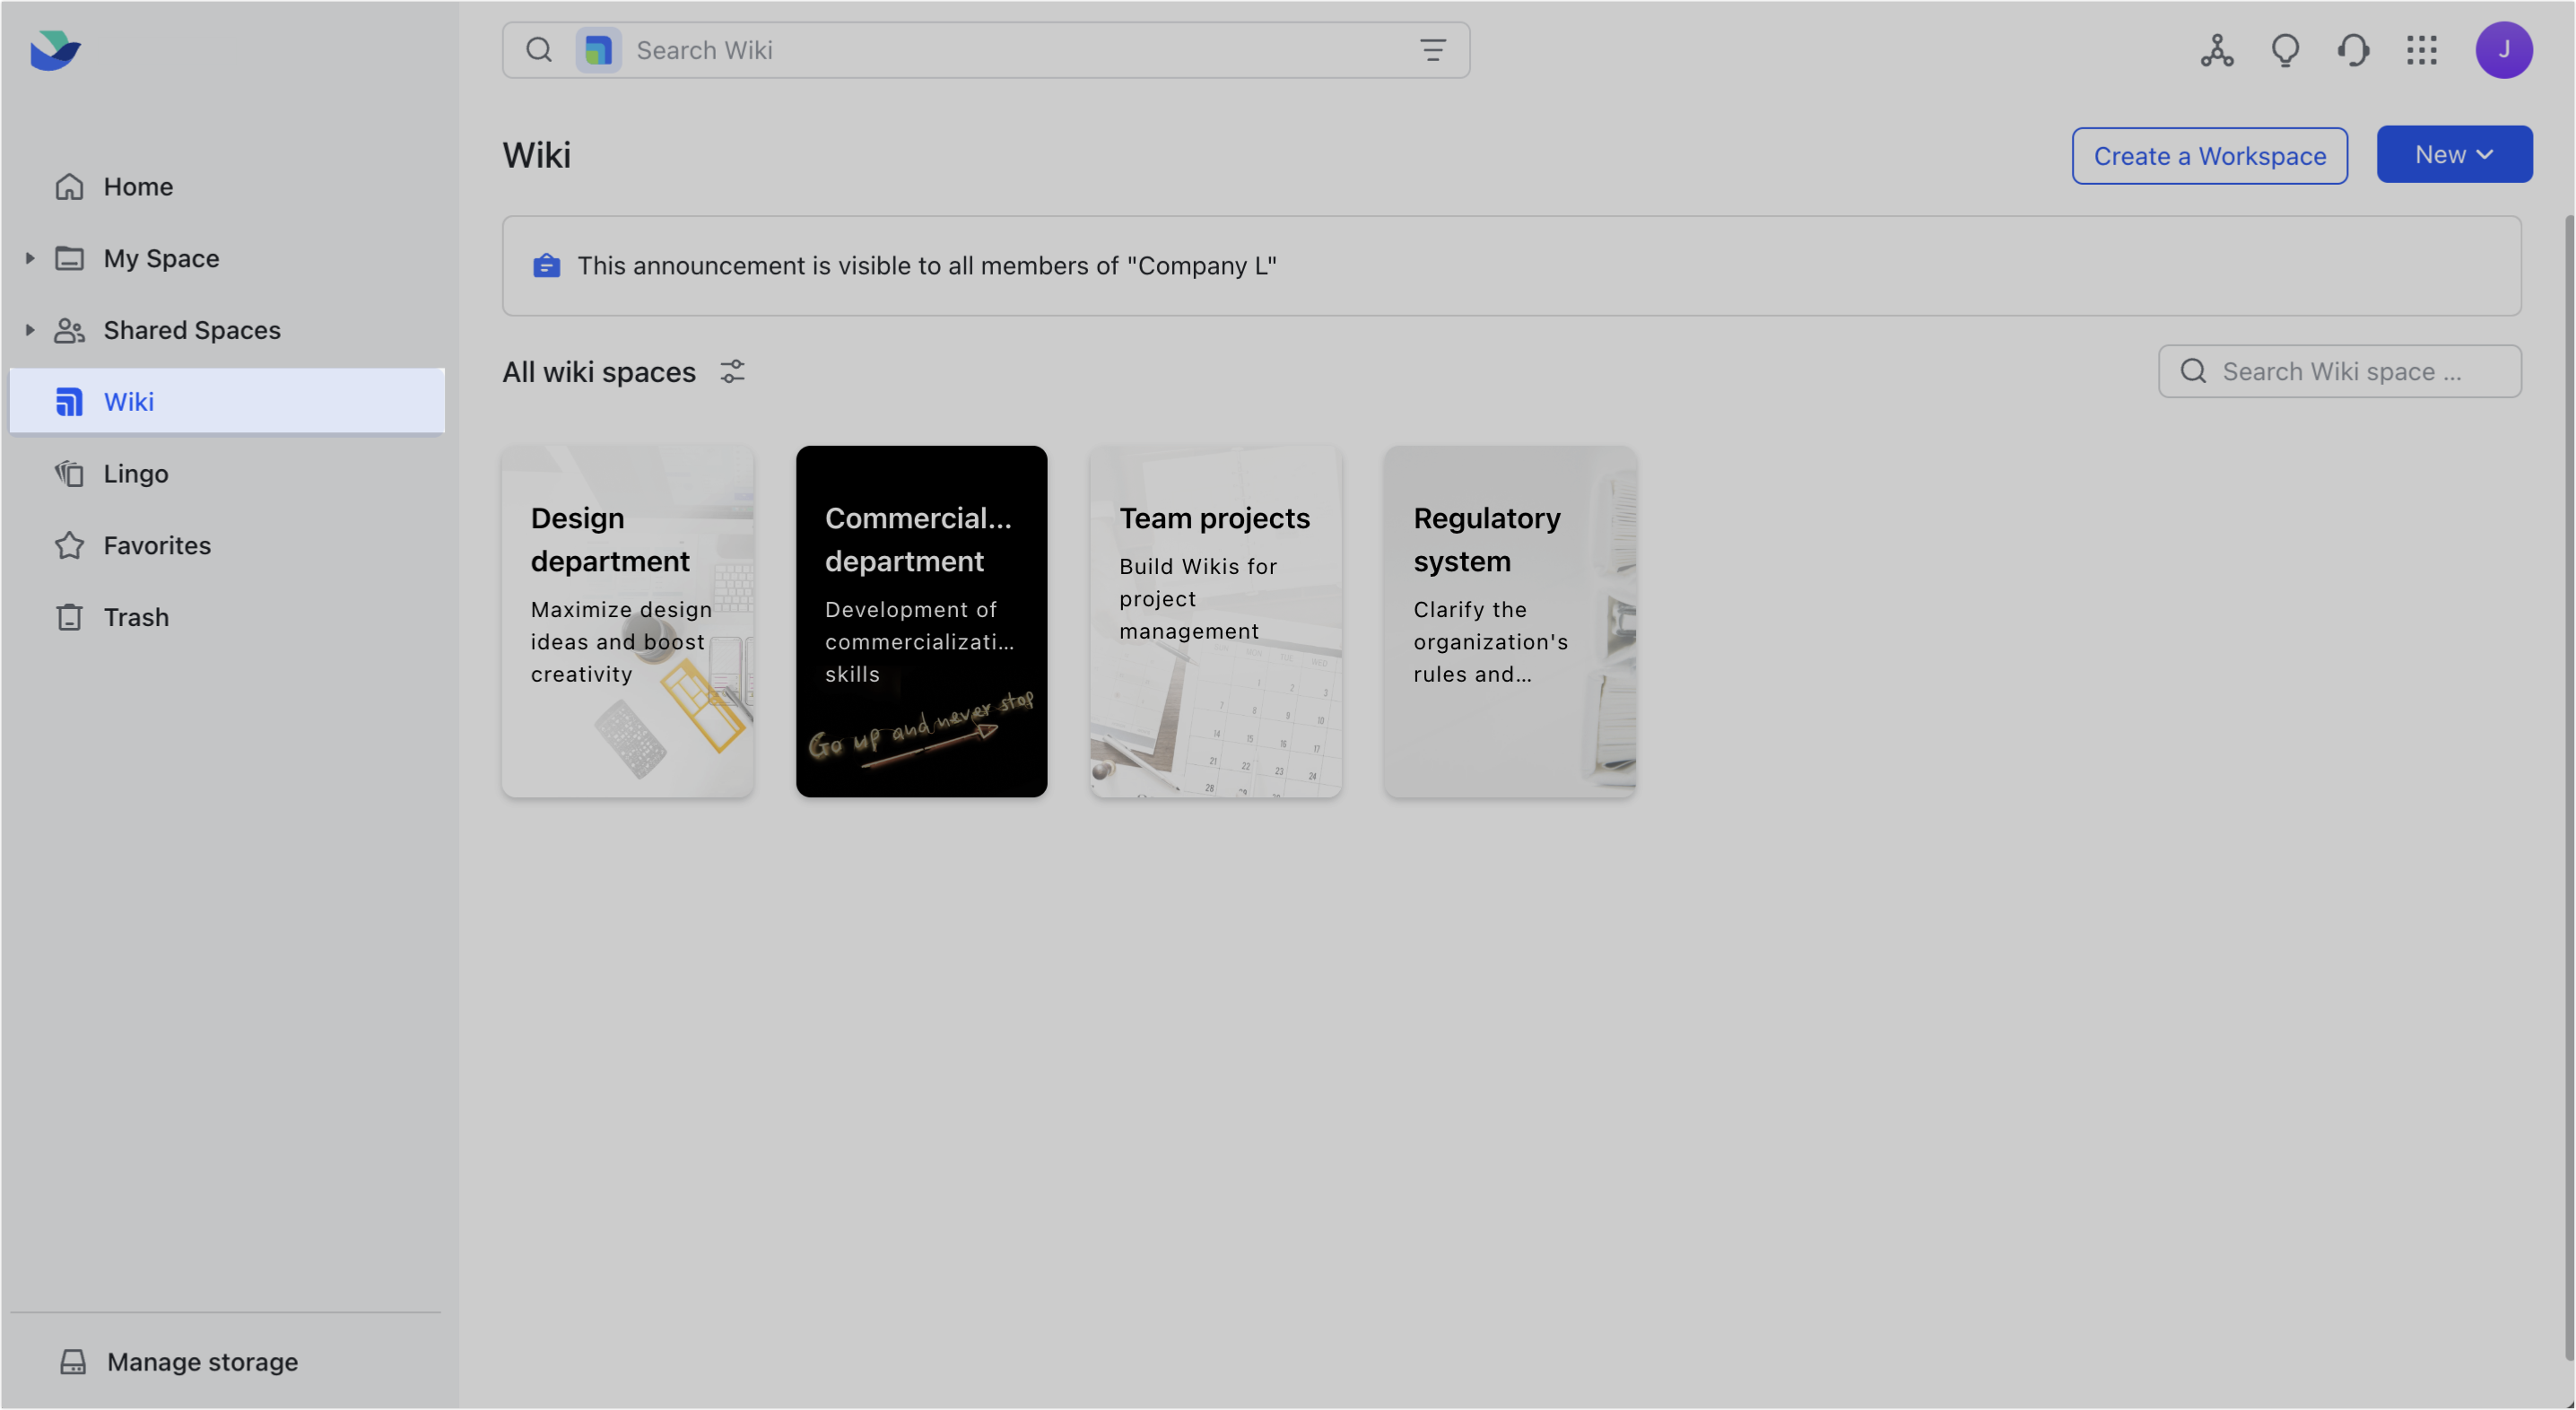Click the user avatar with letter J

pyautogui.click(x=2505, y=50)
